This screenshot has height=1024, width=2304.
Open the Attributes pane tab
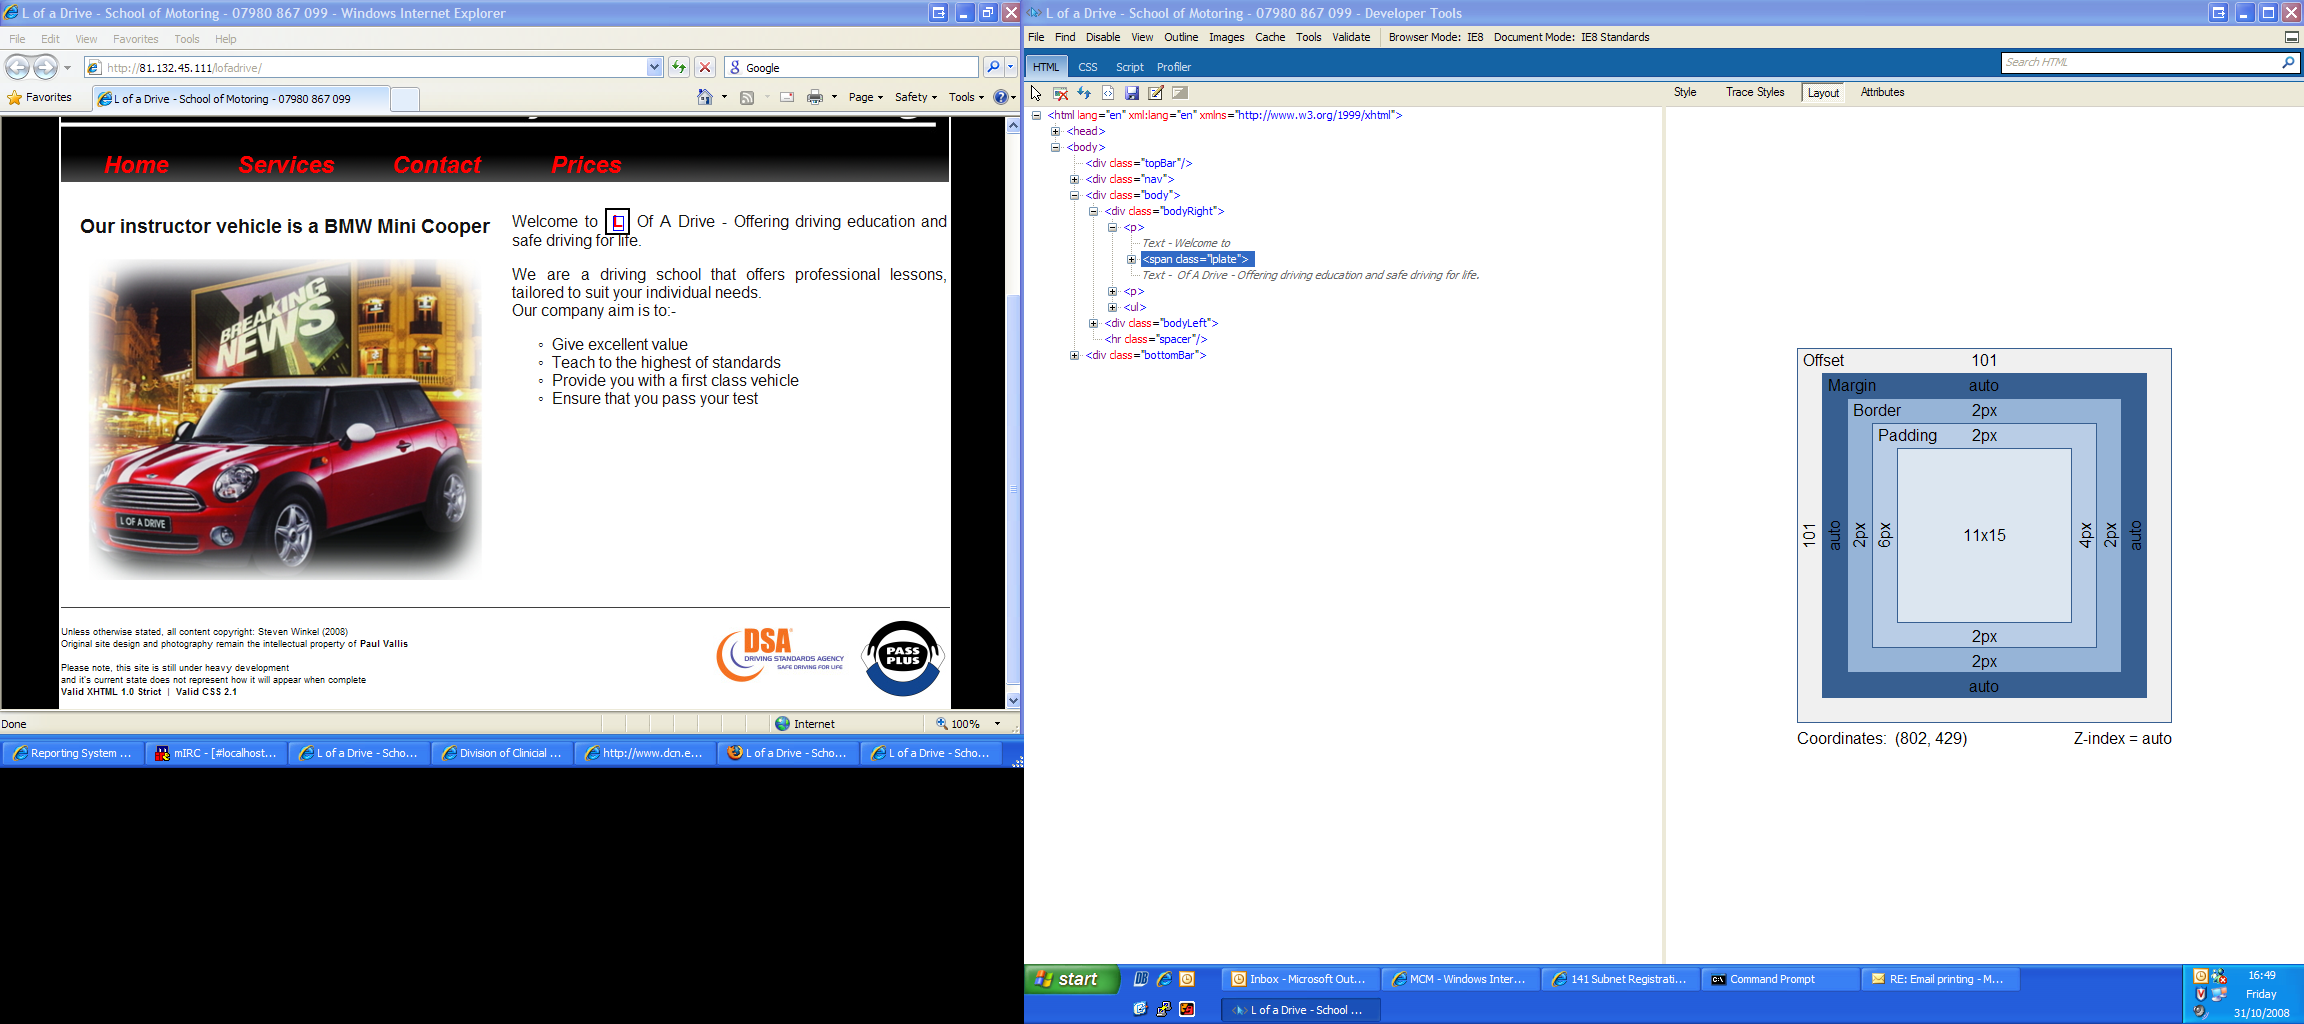[x=1882, y=92]
